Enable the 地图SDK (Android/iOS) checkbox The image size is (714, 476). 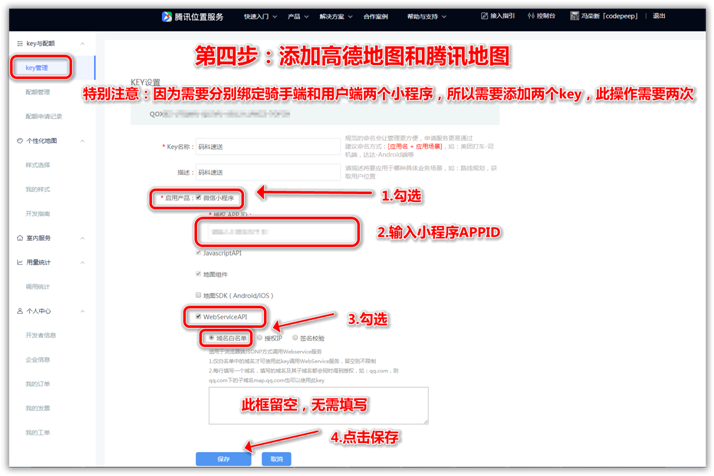pyautogui.click(x=199, y=295)
